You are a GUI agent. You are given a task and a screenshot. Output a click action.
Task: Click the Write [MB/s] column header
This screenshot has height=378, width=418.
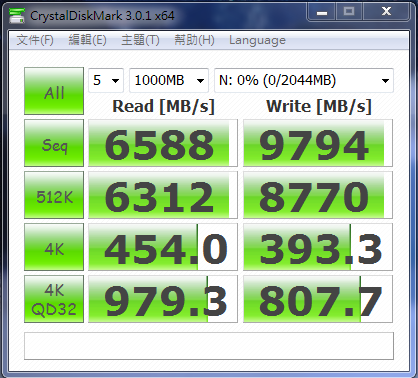[x=319, y=107]
